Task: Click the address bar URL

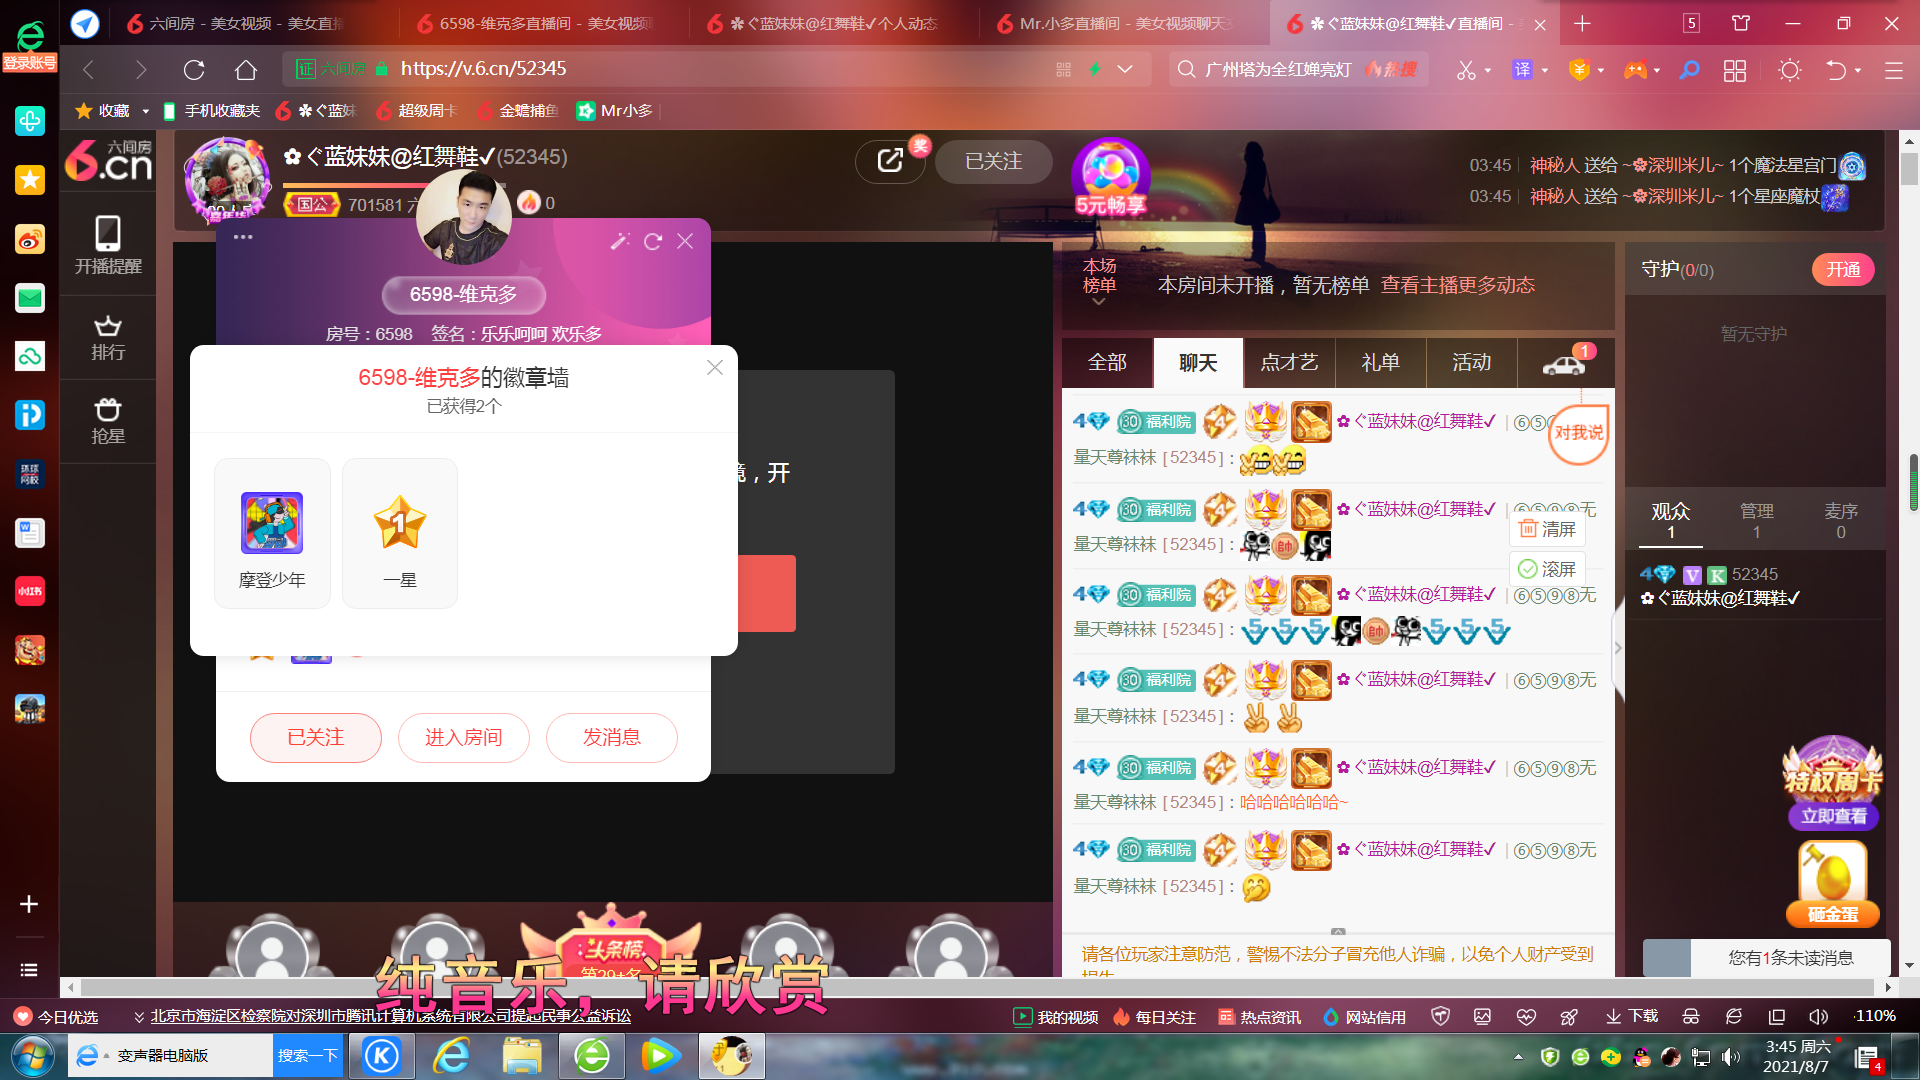Action: coord(483,68)
